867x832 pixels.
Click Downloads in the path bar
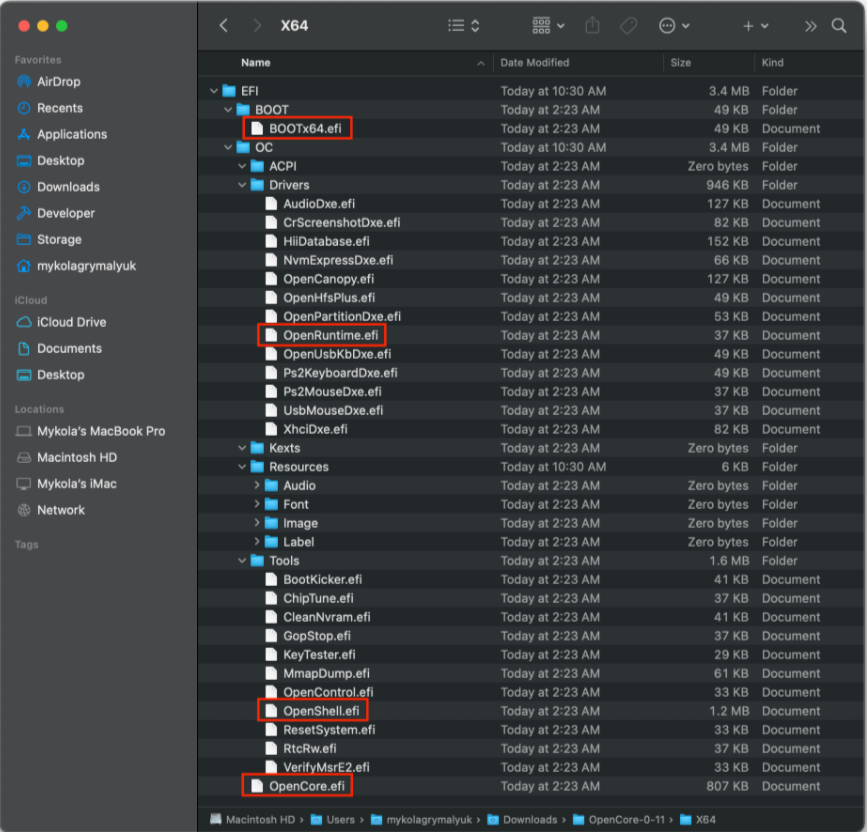[529, 819]
